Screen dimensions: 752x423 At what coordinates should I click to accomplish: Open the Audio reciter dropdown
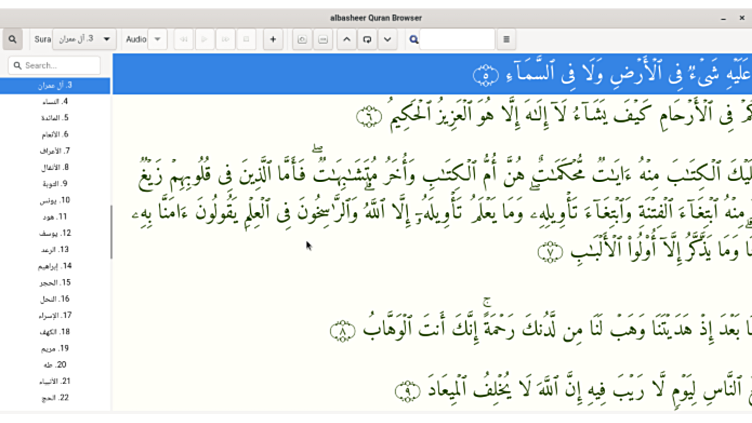157,39
